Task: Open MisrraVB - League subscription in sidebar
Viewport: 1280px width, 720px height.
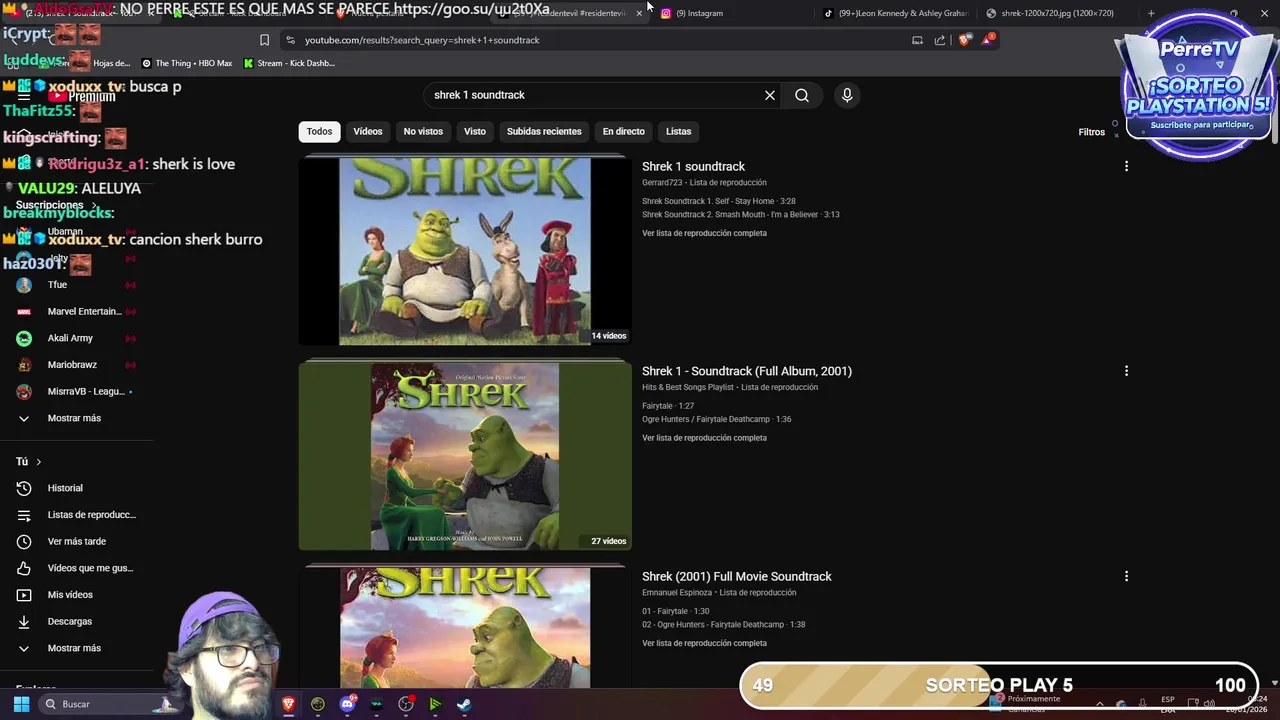Action: 76,391
